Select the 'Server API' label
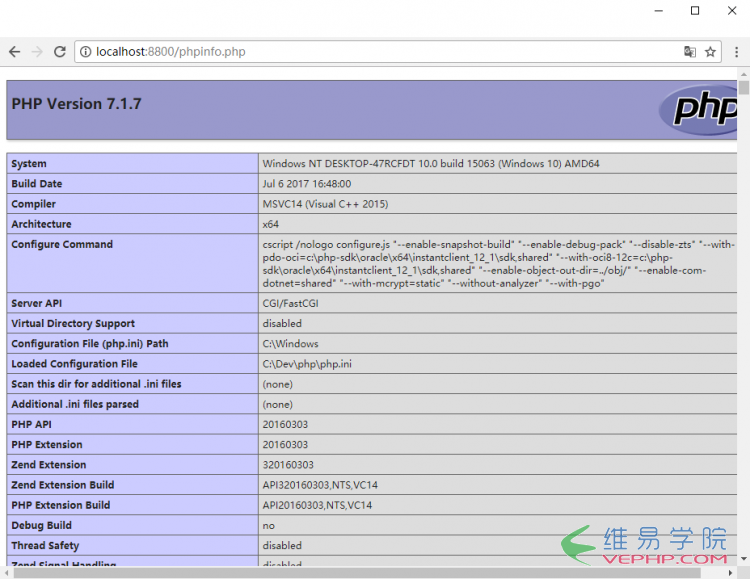Screen dimensions: 750x579 pyautogui.click(x=36, y=303)
